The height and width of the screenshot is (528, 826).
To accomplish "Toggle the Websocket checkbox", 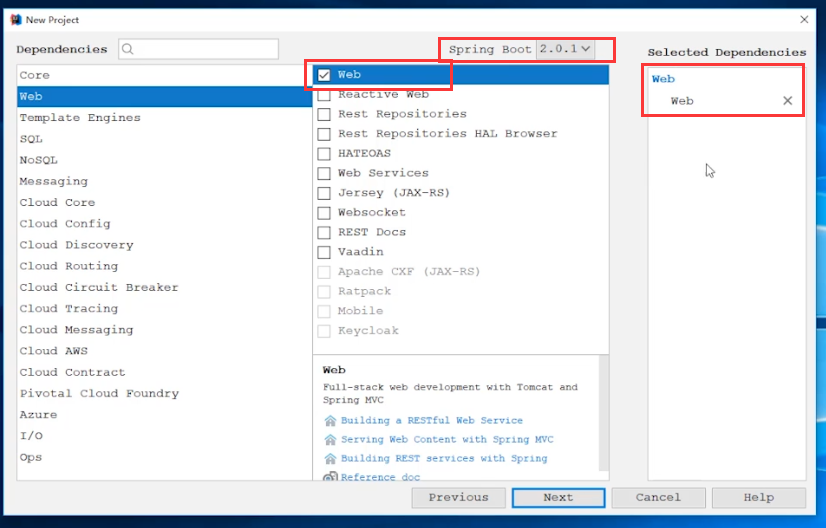I will pos(324,213).
